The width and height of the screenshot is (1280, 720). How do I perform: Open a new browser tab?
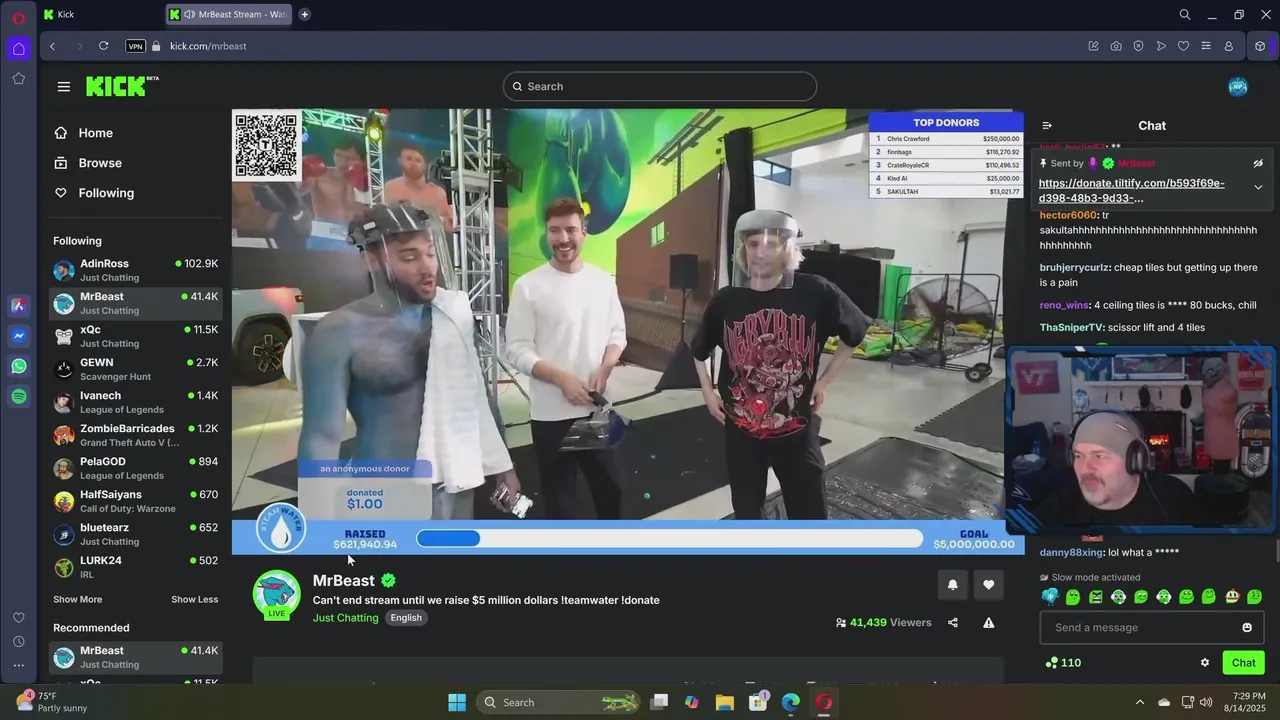[304, 14]
